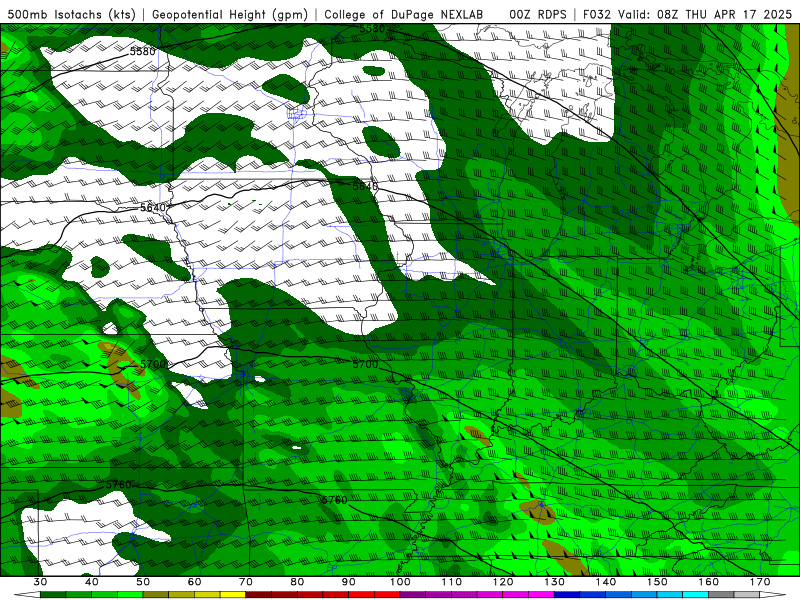This screenshot has height=600, width=800.
Task: Click the '500mb Isotachs (kts)' title text
Action: point(71,14)
